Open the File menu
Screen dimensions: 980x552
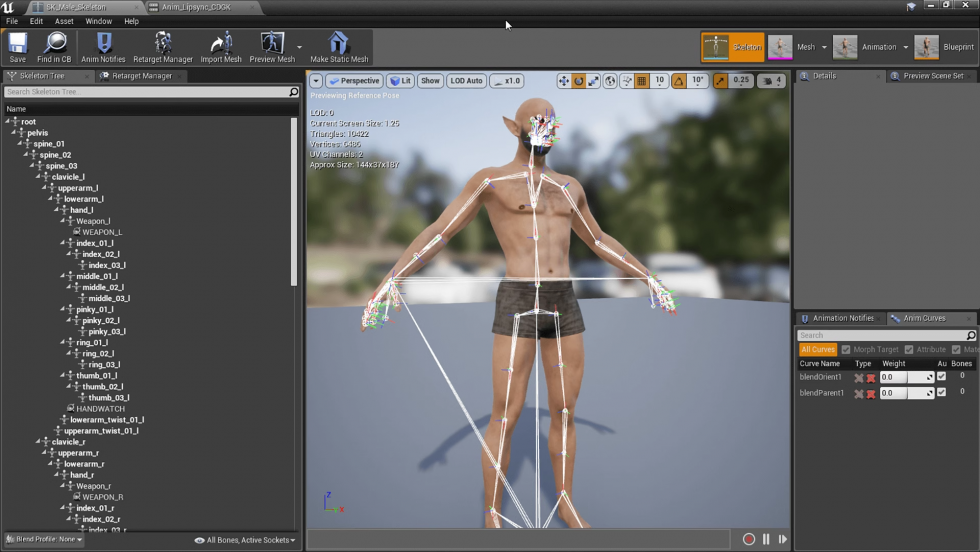tap(12, 21)
